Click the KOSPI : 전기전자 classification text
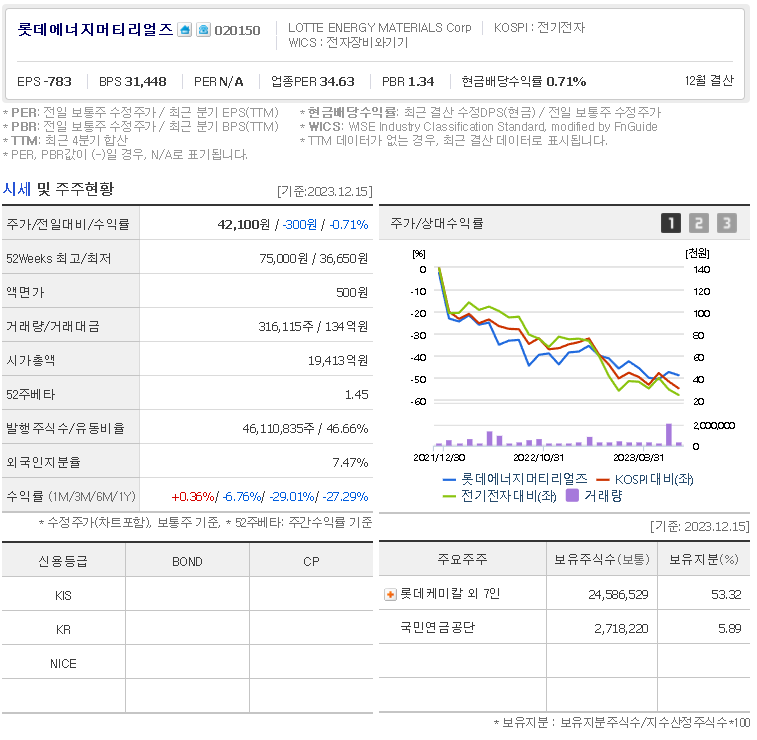This screenshot has height=740, width=757. pyautogui.click(x=539, y=28)
